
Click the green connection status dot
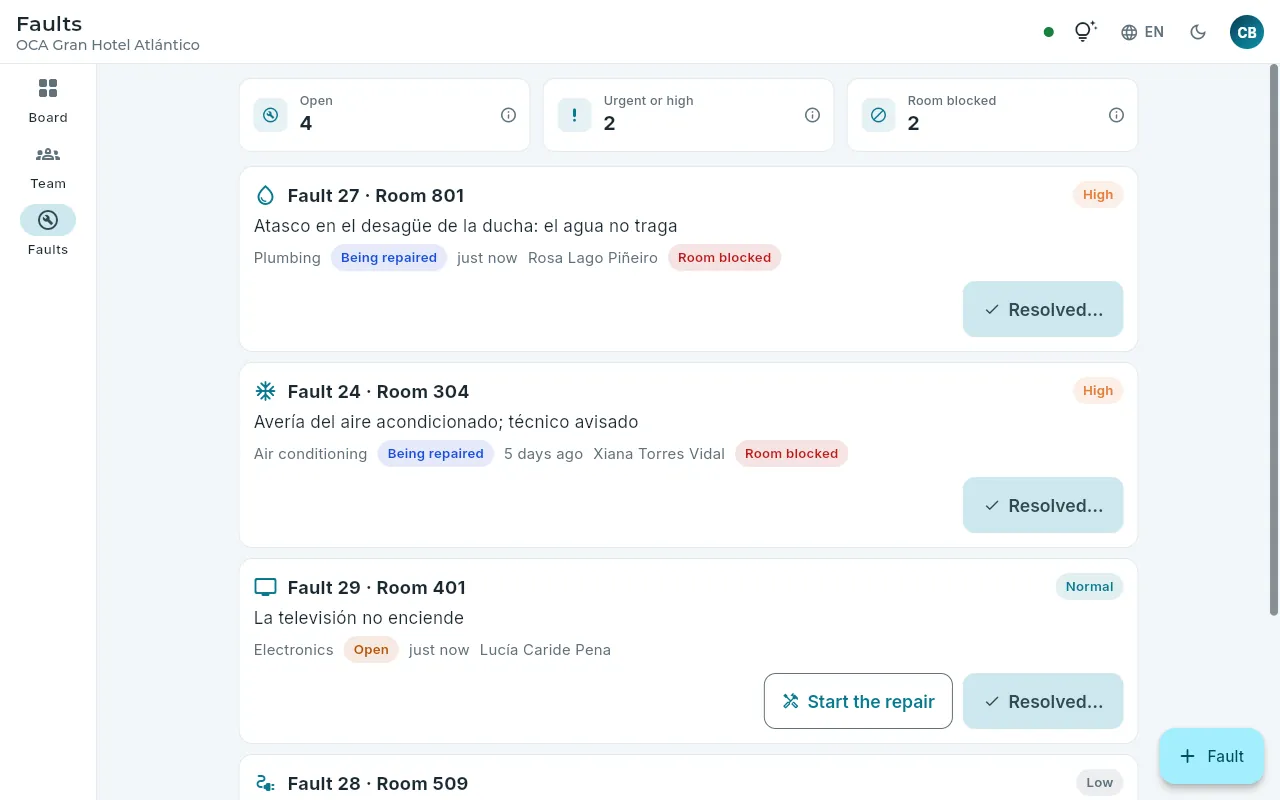[1048, 32]
